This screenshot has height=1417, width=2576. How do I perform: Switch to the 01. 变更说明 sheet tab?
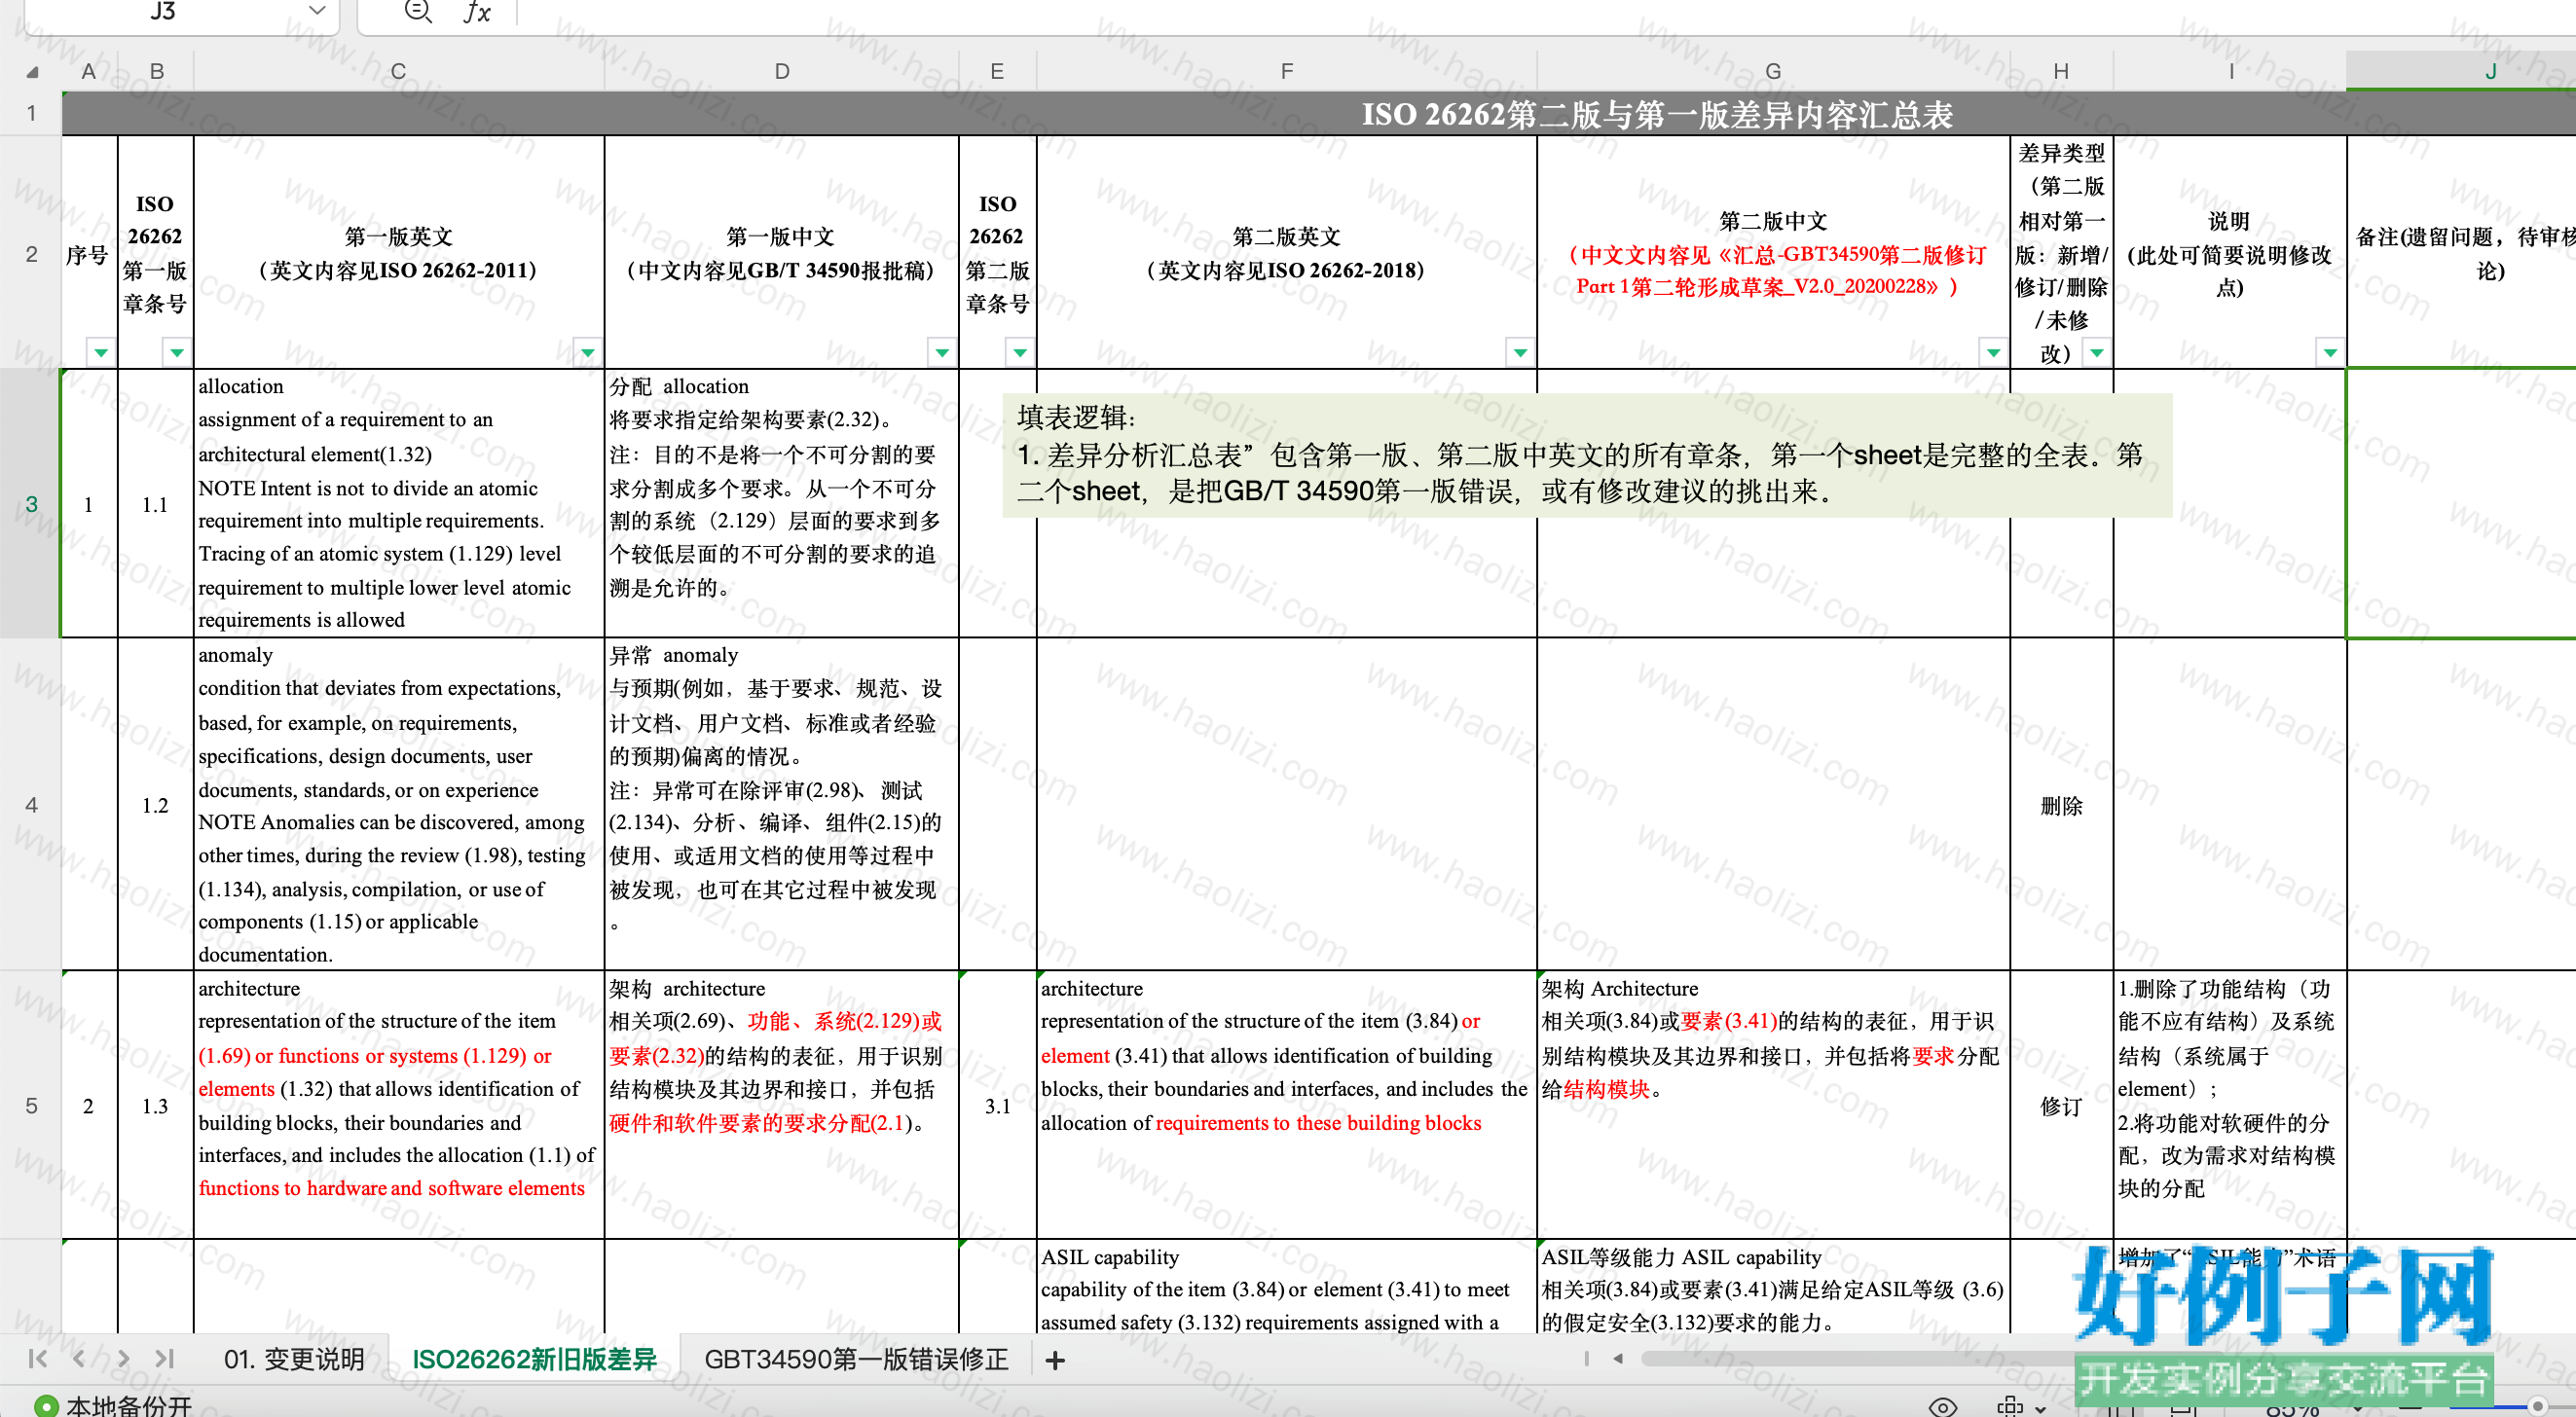click(x=294, y=1359)
